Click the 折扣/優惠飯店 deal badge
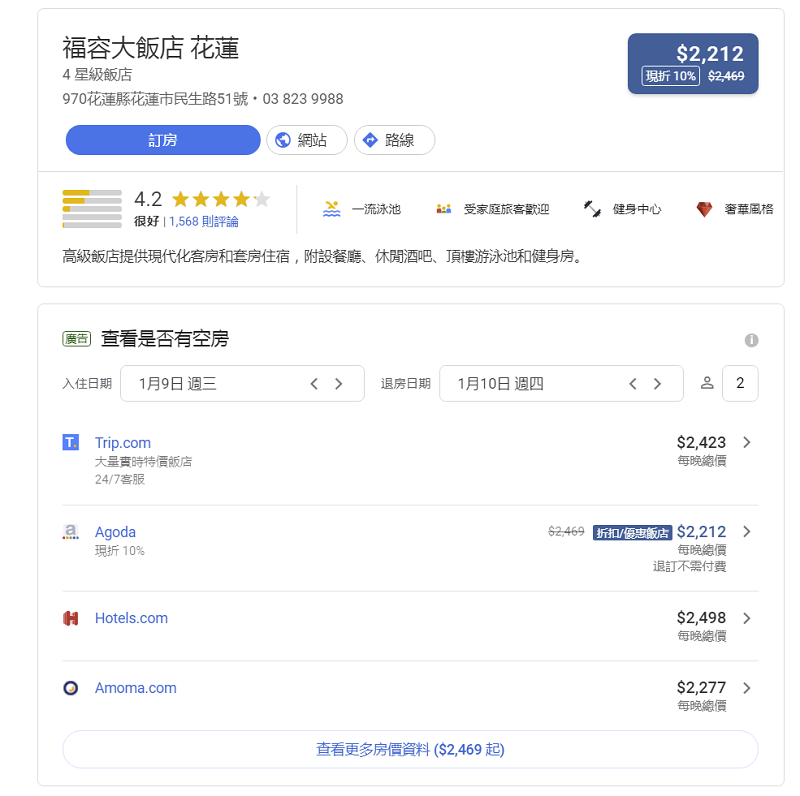800x796 pixels. [632, 533]
